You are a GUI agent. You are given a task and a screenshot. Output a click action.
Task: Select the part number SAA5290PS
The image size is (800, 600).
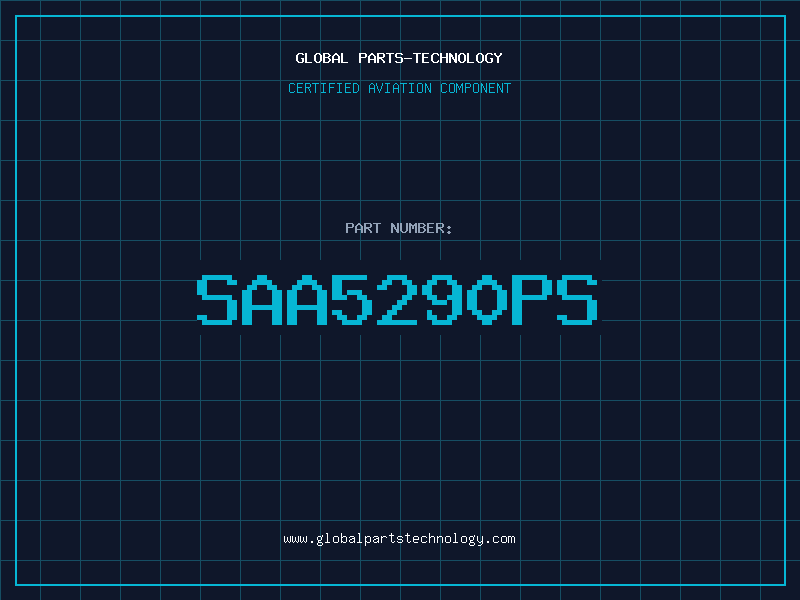coord(397,299)
